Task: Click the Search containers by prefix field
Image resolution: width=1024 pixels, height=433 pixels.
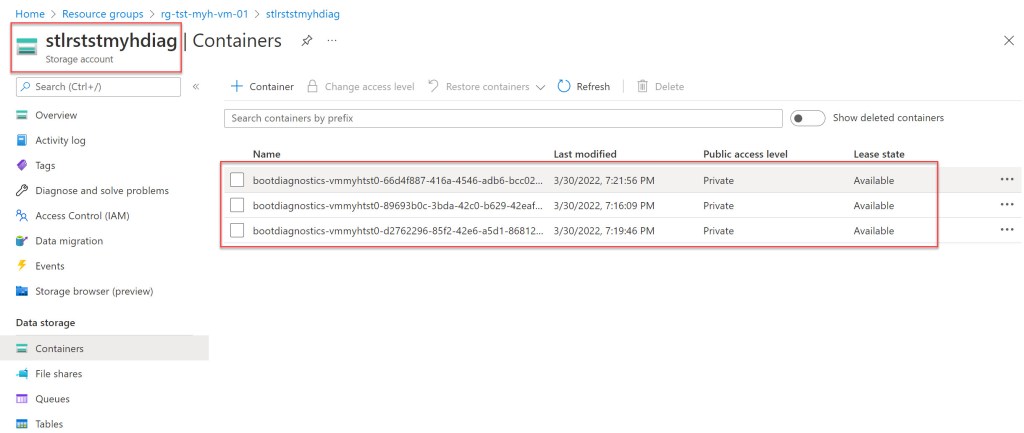Action: [502, 118]
